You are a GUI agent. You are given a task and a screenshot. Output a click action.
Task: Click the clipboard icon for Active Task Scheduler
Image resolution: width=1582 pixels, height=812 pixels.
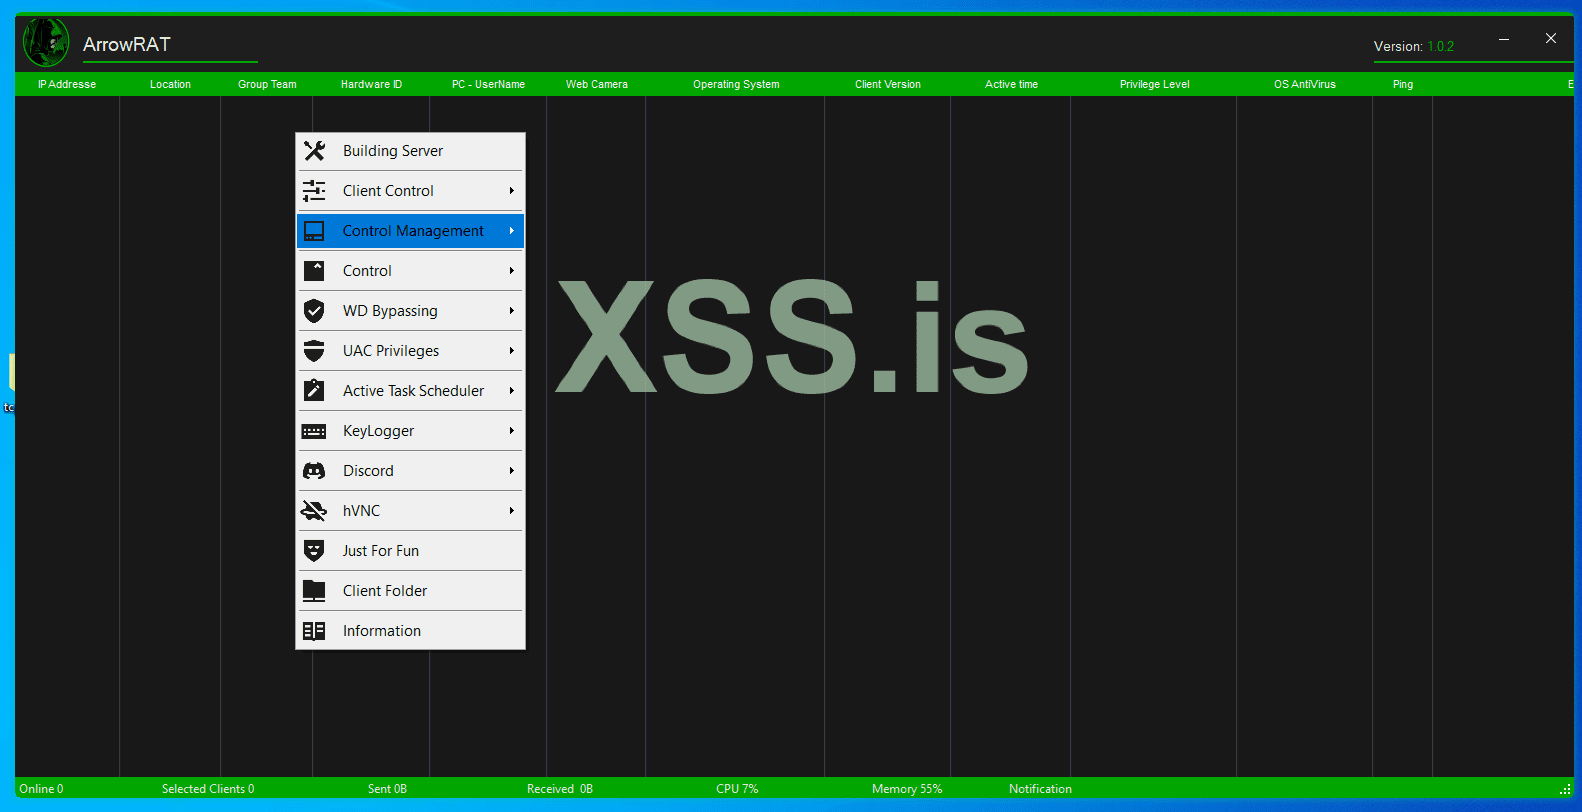[314, 391]
